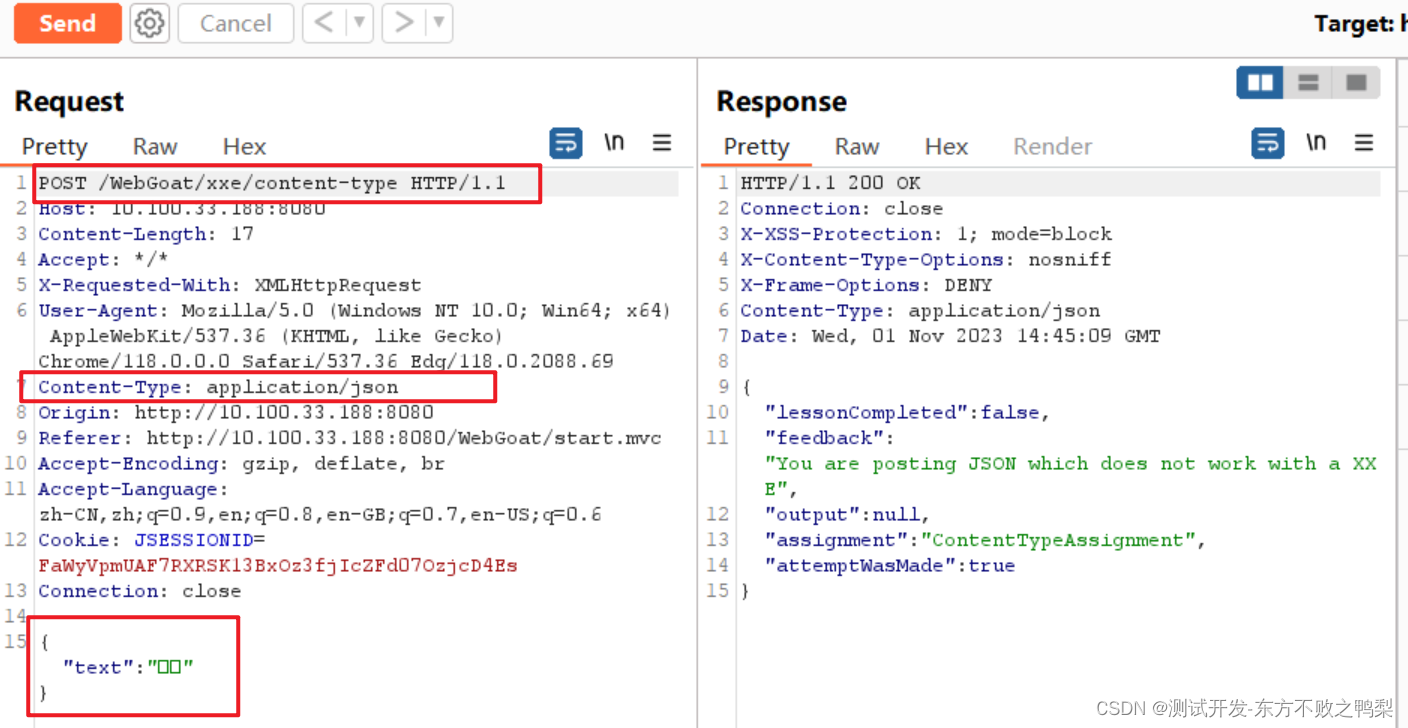Click the X-Requested-With: XMLHttpRequest header line
1408x728 pixels.
click(x=230, y=285)
